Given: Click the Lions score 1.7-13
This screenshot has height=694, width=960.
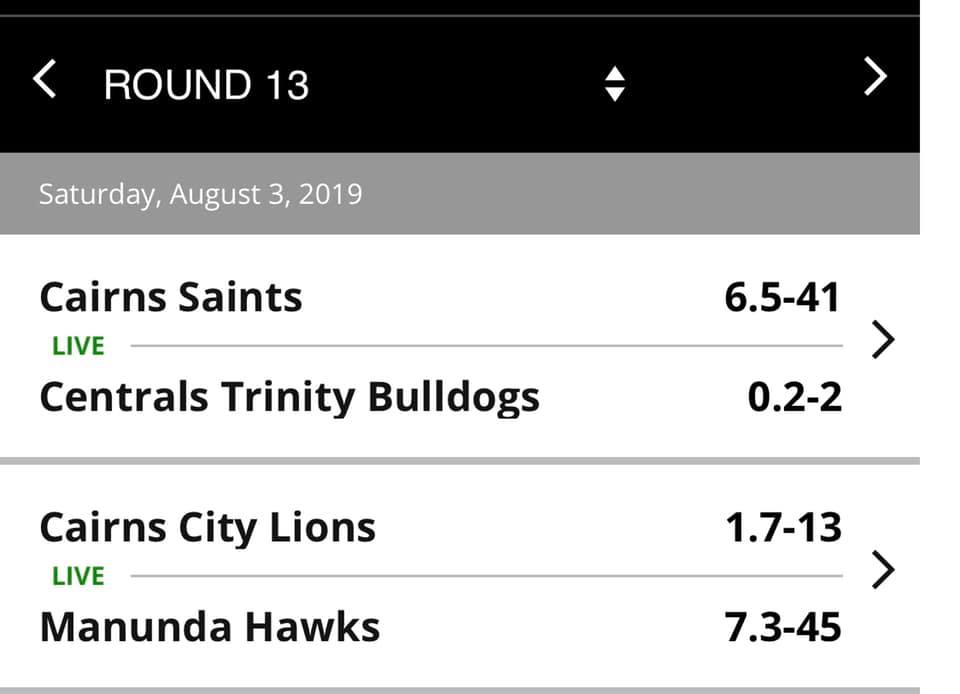Looking at the screenshot, I should pos(784,528).
